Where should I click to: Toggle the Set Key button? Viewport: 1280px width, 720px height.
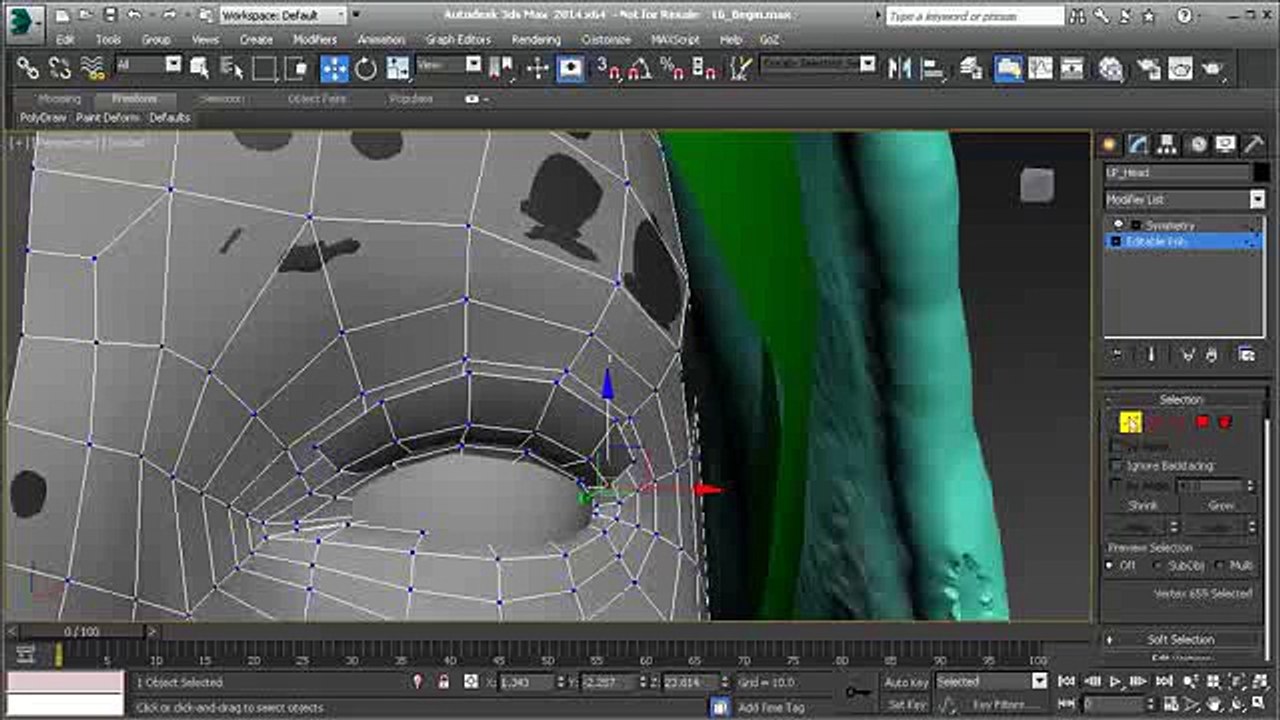tap(906, 704)
